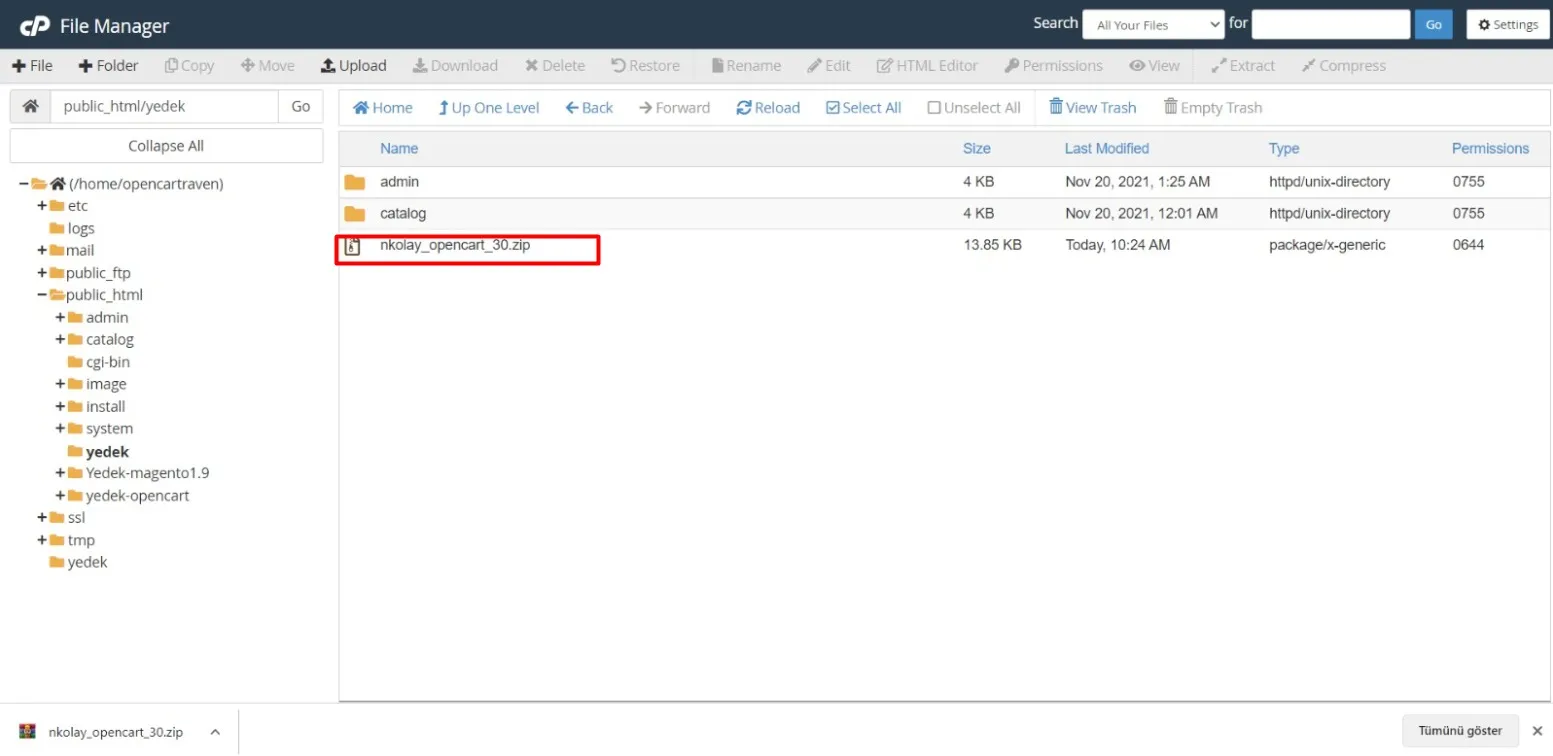Go Up One Level

(488, 108)
